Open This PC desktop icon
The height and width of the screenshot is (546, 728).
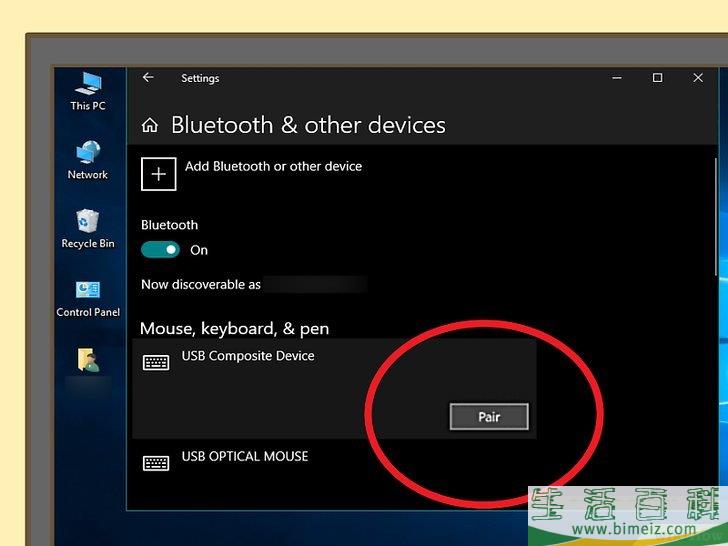click(x=88, y=91)
